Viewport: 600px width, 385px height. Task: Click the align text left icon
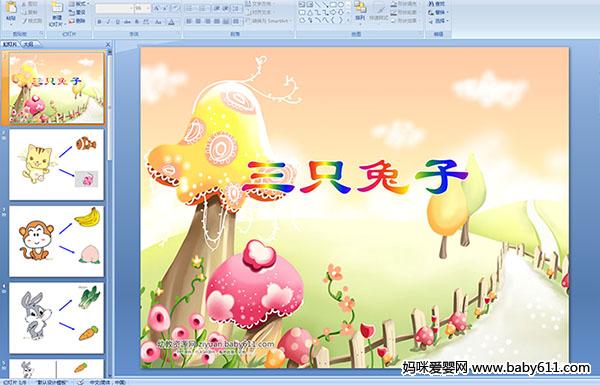tap(189, 21)
